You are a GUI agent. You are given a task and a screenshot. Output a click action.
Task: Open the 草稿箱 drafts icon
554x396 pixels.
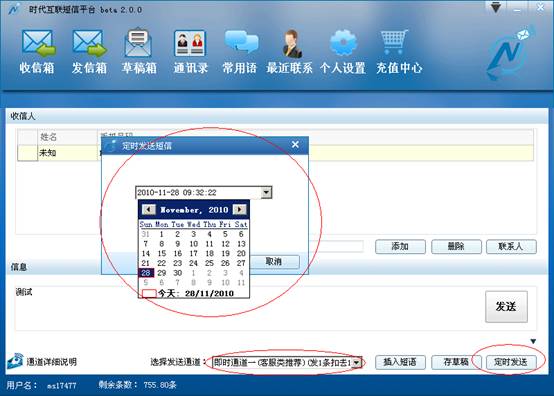[x=138, y=43]
